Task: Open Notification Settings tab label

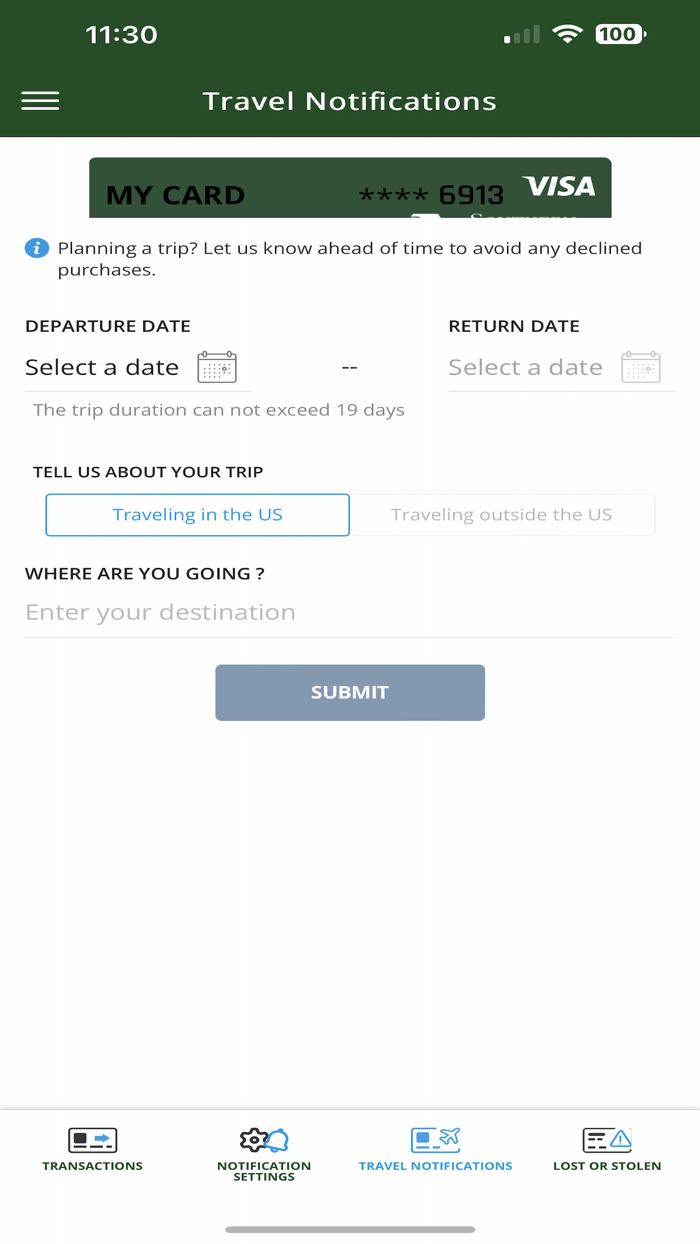Action: 264,1171
